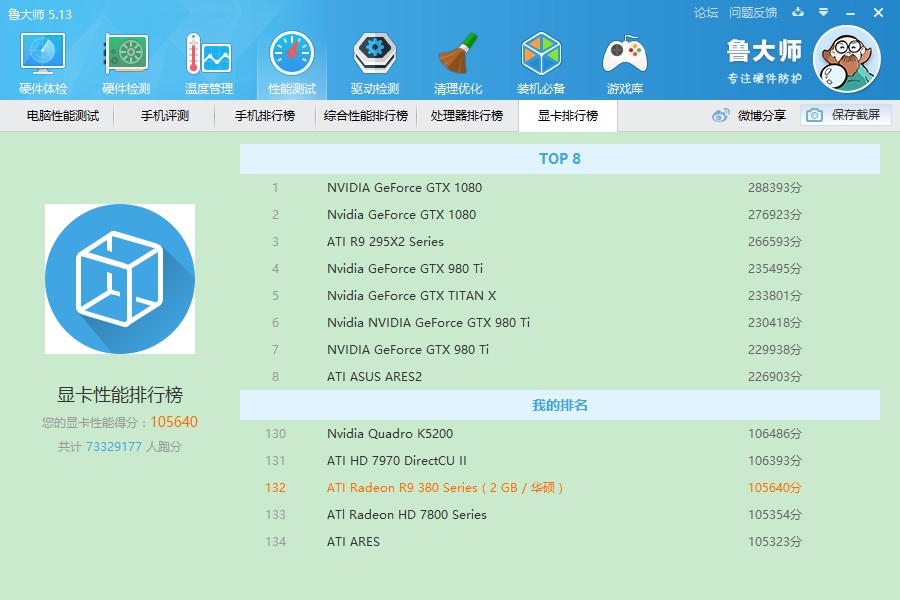900x600 pixels.
Task: Click the 鲁大师 mascot avatar
Action: click(x=847, y=59)
